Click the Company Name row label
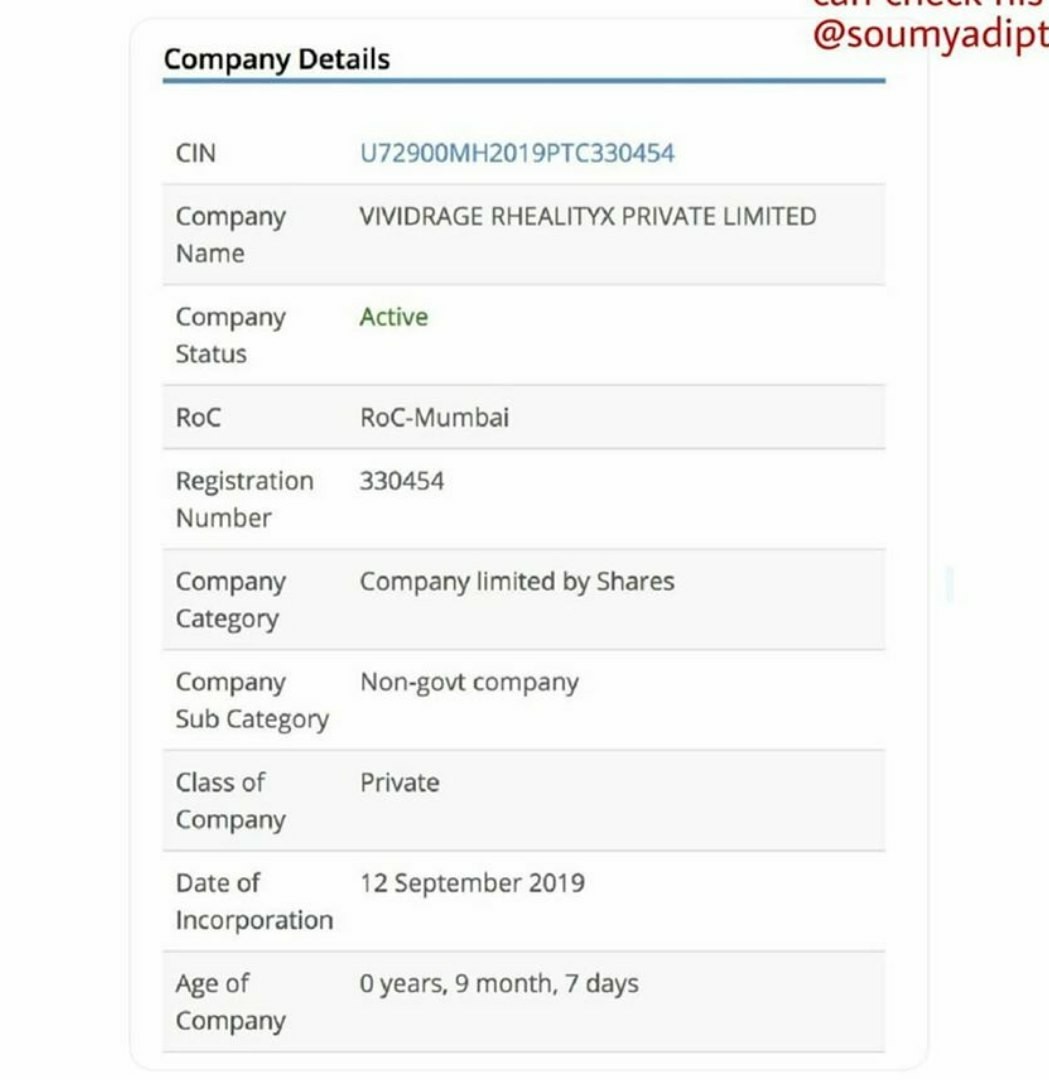The width and height of the screenshot is (1049, 1080). point(231,235)
